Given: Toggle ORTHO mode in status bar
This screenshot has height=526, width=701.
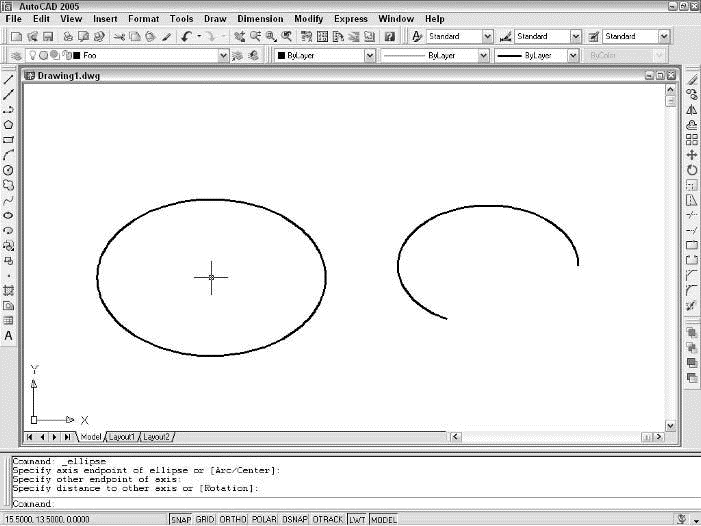Looking at the screenshot, I should coord(234,519).
